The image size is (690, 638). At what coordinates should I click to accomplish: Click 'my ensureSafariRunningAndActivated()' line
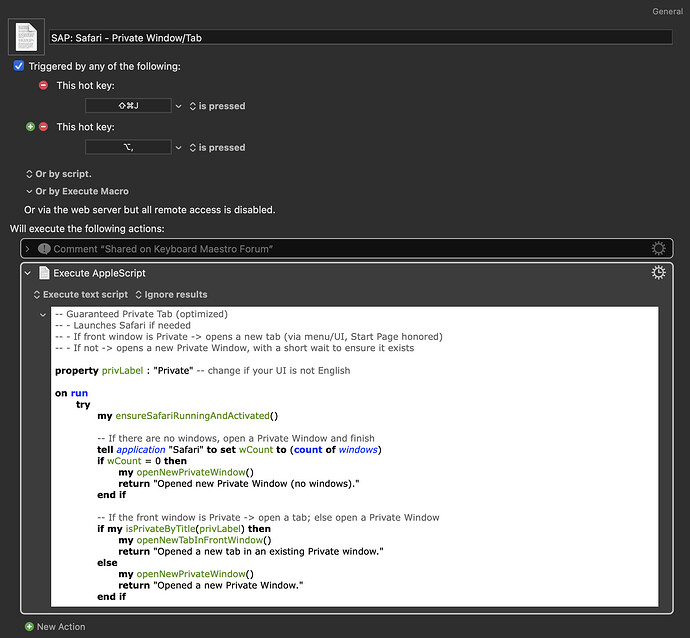[x=187, y=416]
